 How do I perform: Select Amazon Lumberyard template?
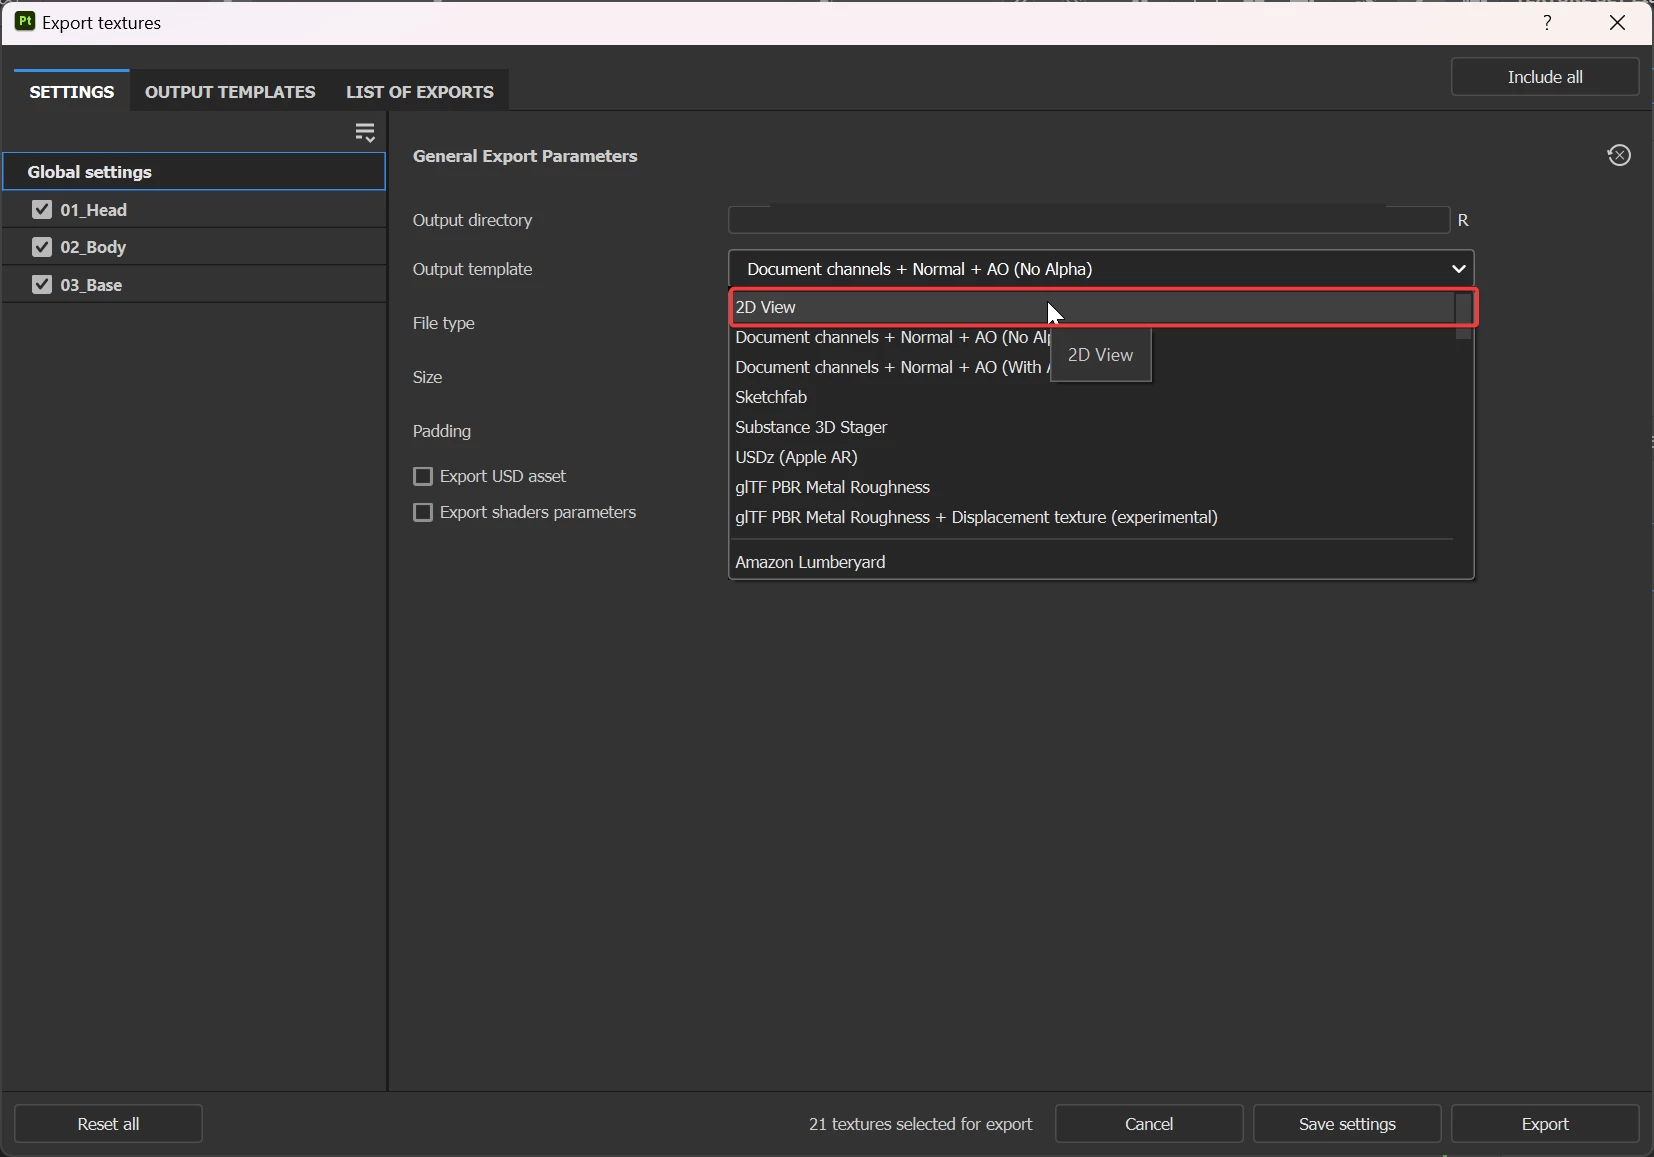pos(1093,562)
